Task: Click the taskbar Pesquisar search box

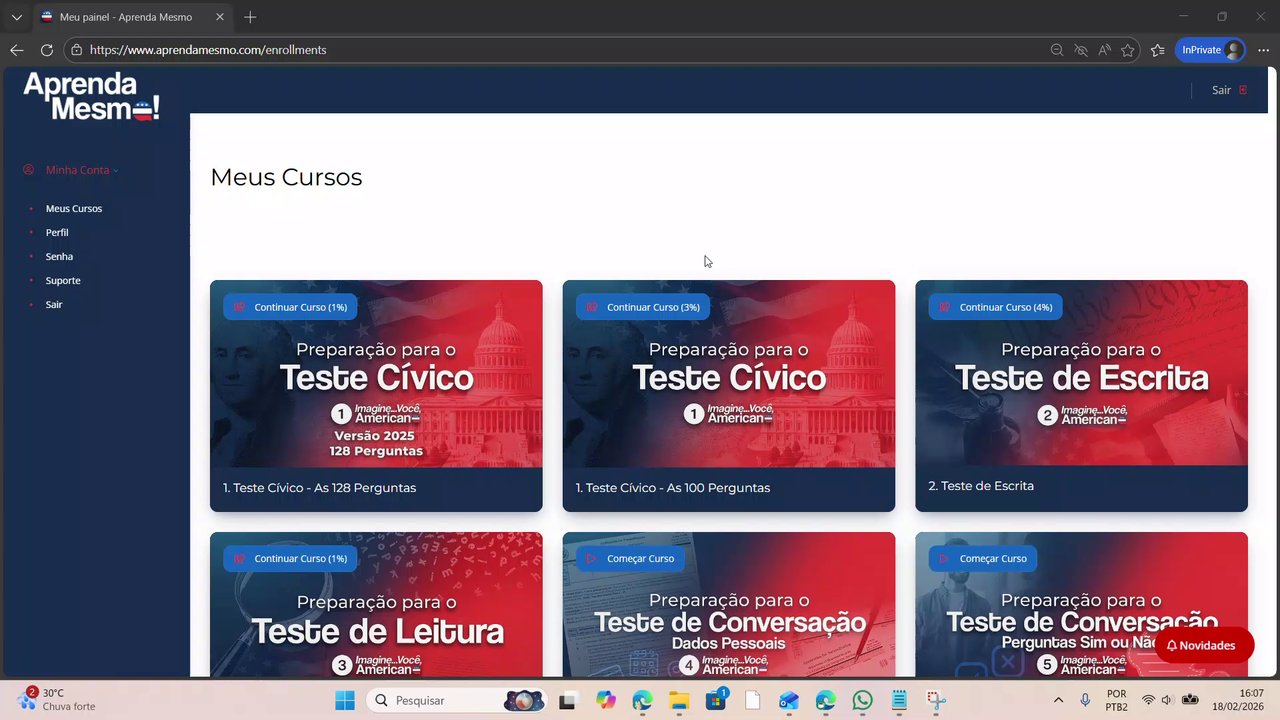Action: pyautogui.click(x=458, y=700)
